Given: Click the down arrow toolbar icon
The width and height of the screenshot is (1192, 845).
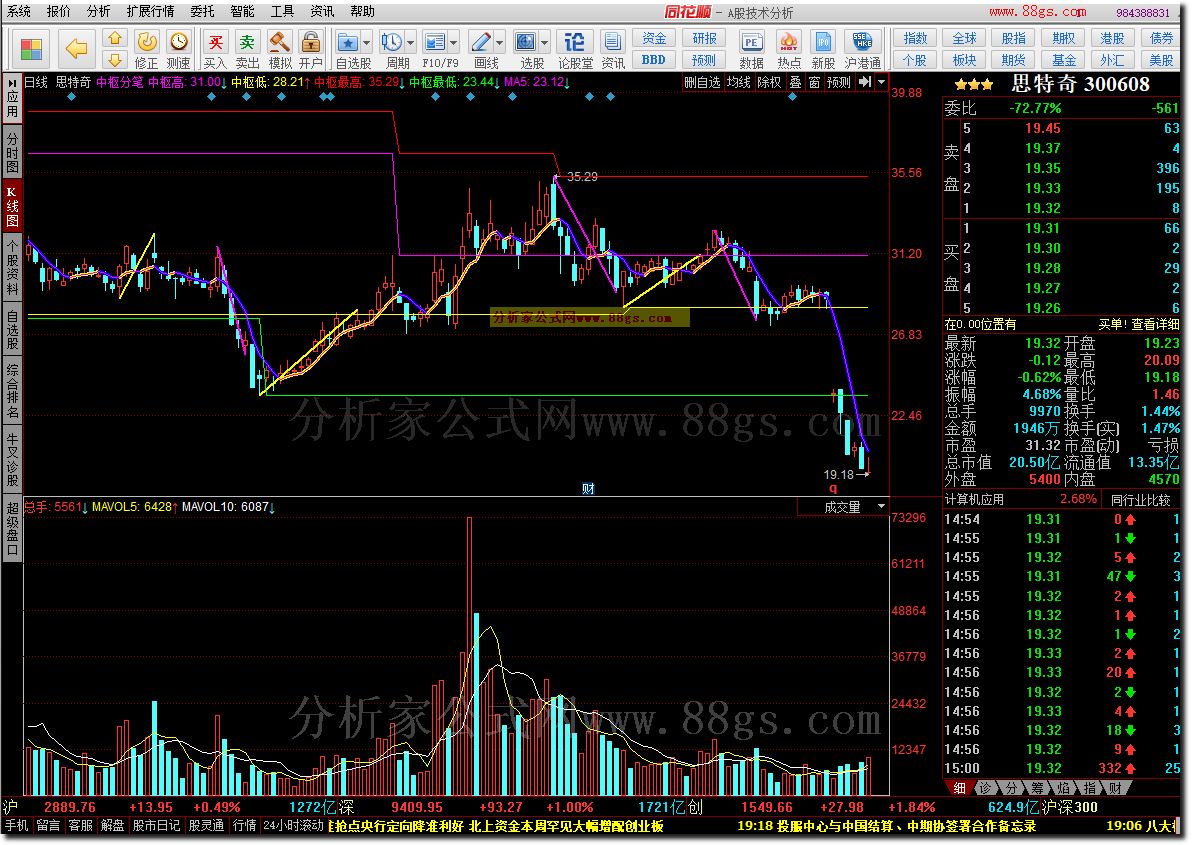Looking at the screenshot, I should click(114, 60).
